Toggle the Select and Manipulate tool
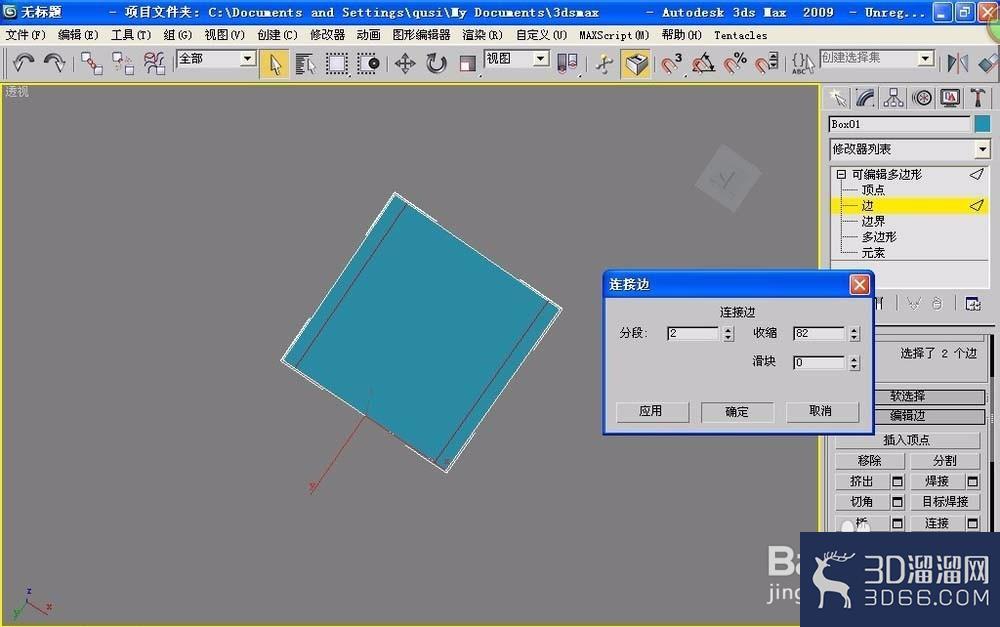 (x=604, y=63)
